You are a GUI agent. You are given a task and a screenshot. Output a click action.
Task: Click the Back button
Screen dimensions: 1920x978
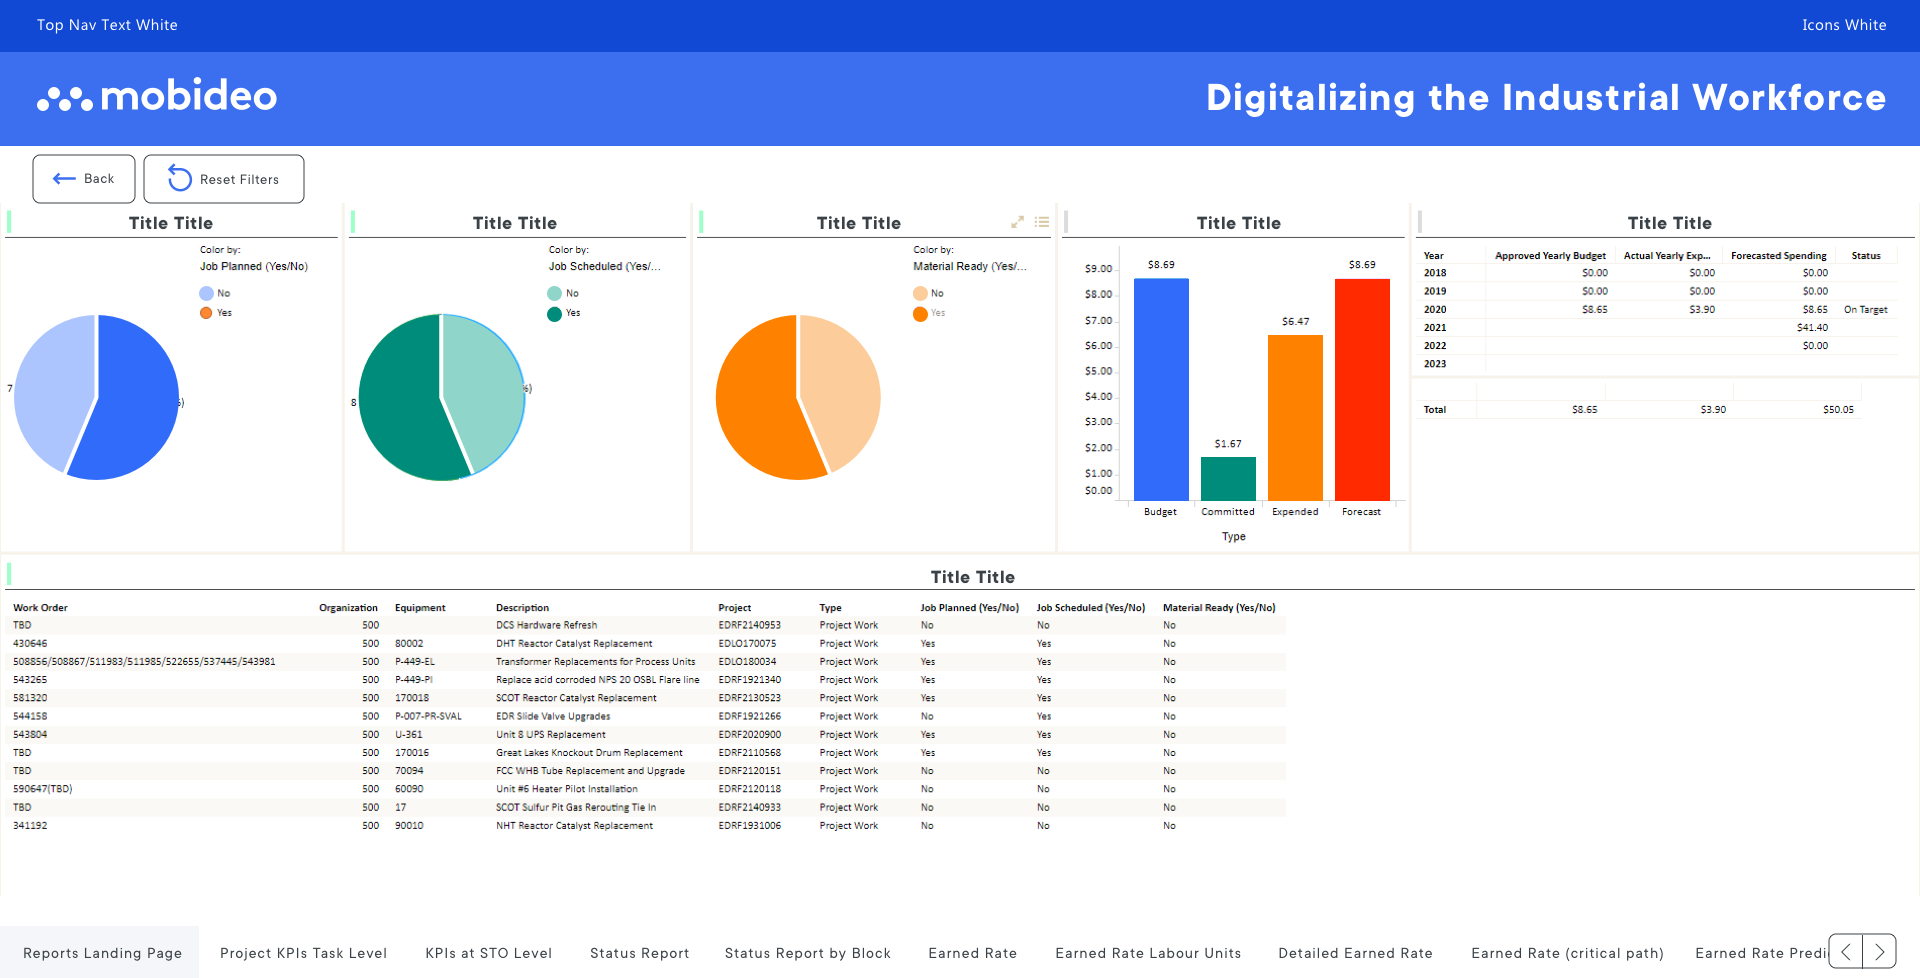(83, 178)
